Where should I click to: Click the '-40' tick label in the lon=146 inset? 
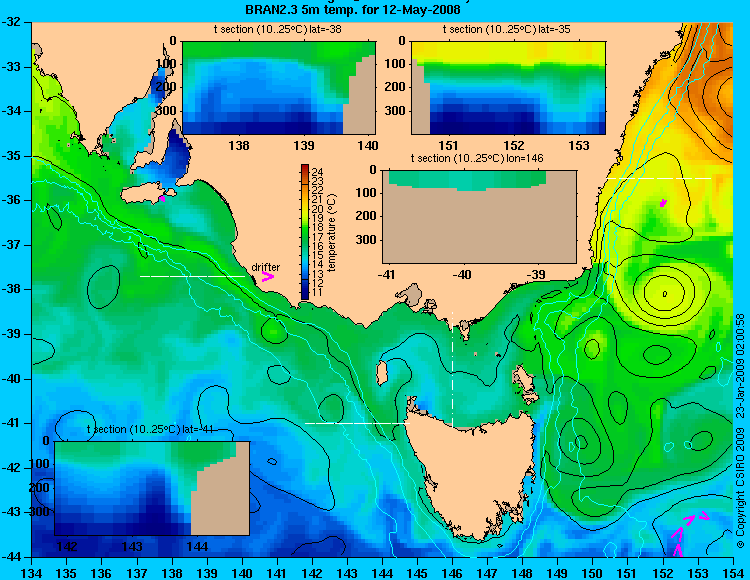pos(462,274)
